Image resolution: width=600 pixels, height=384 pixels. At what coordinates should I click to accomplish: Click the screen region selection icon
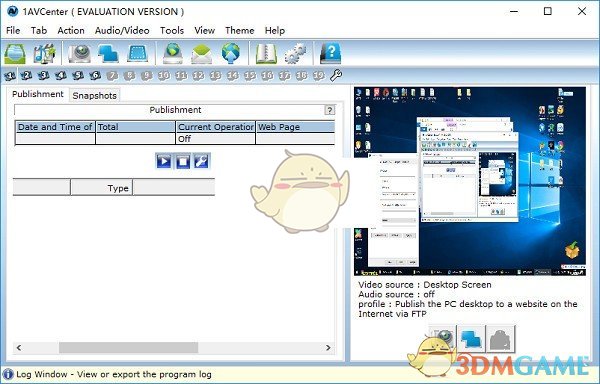pyautogui.click(x=137, y=54)
